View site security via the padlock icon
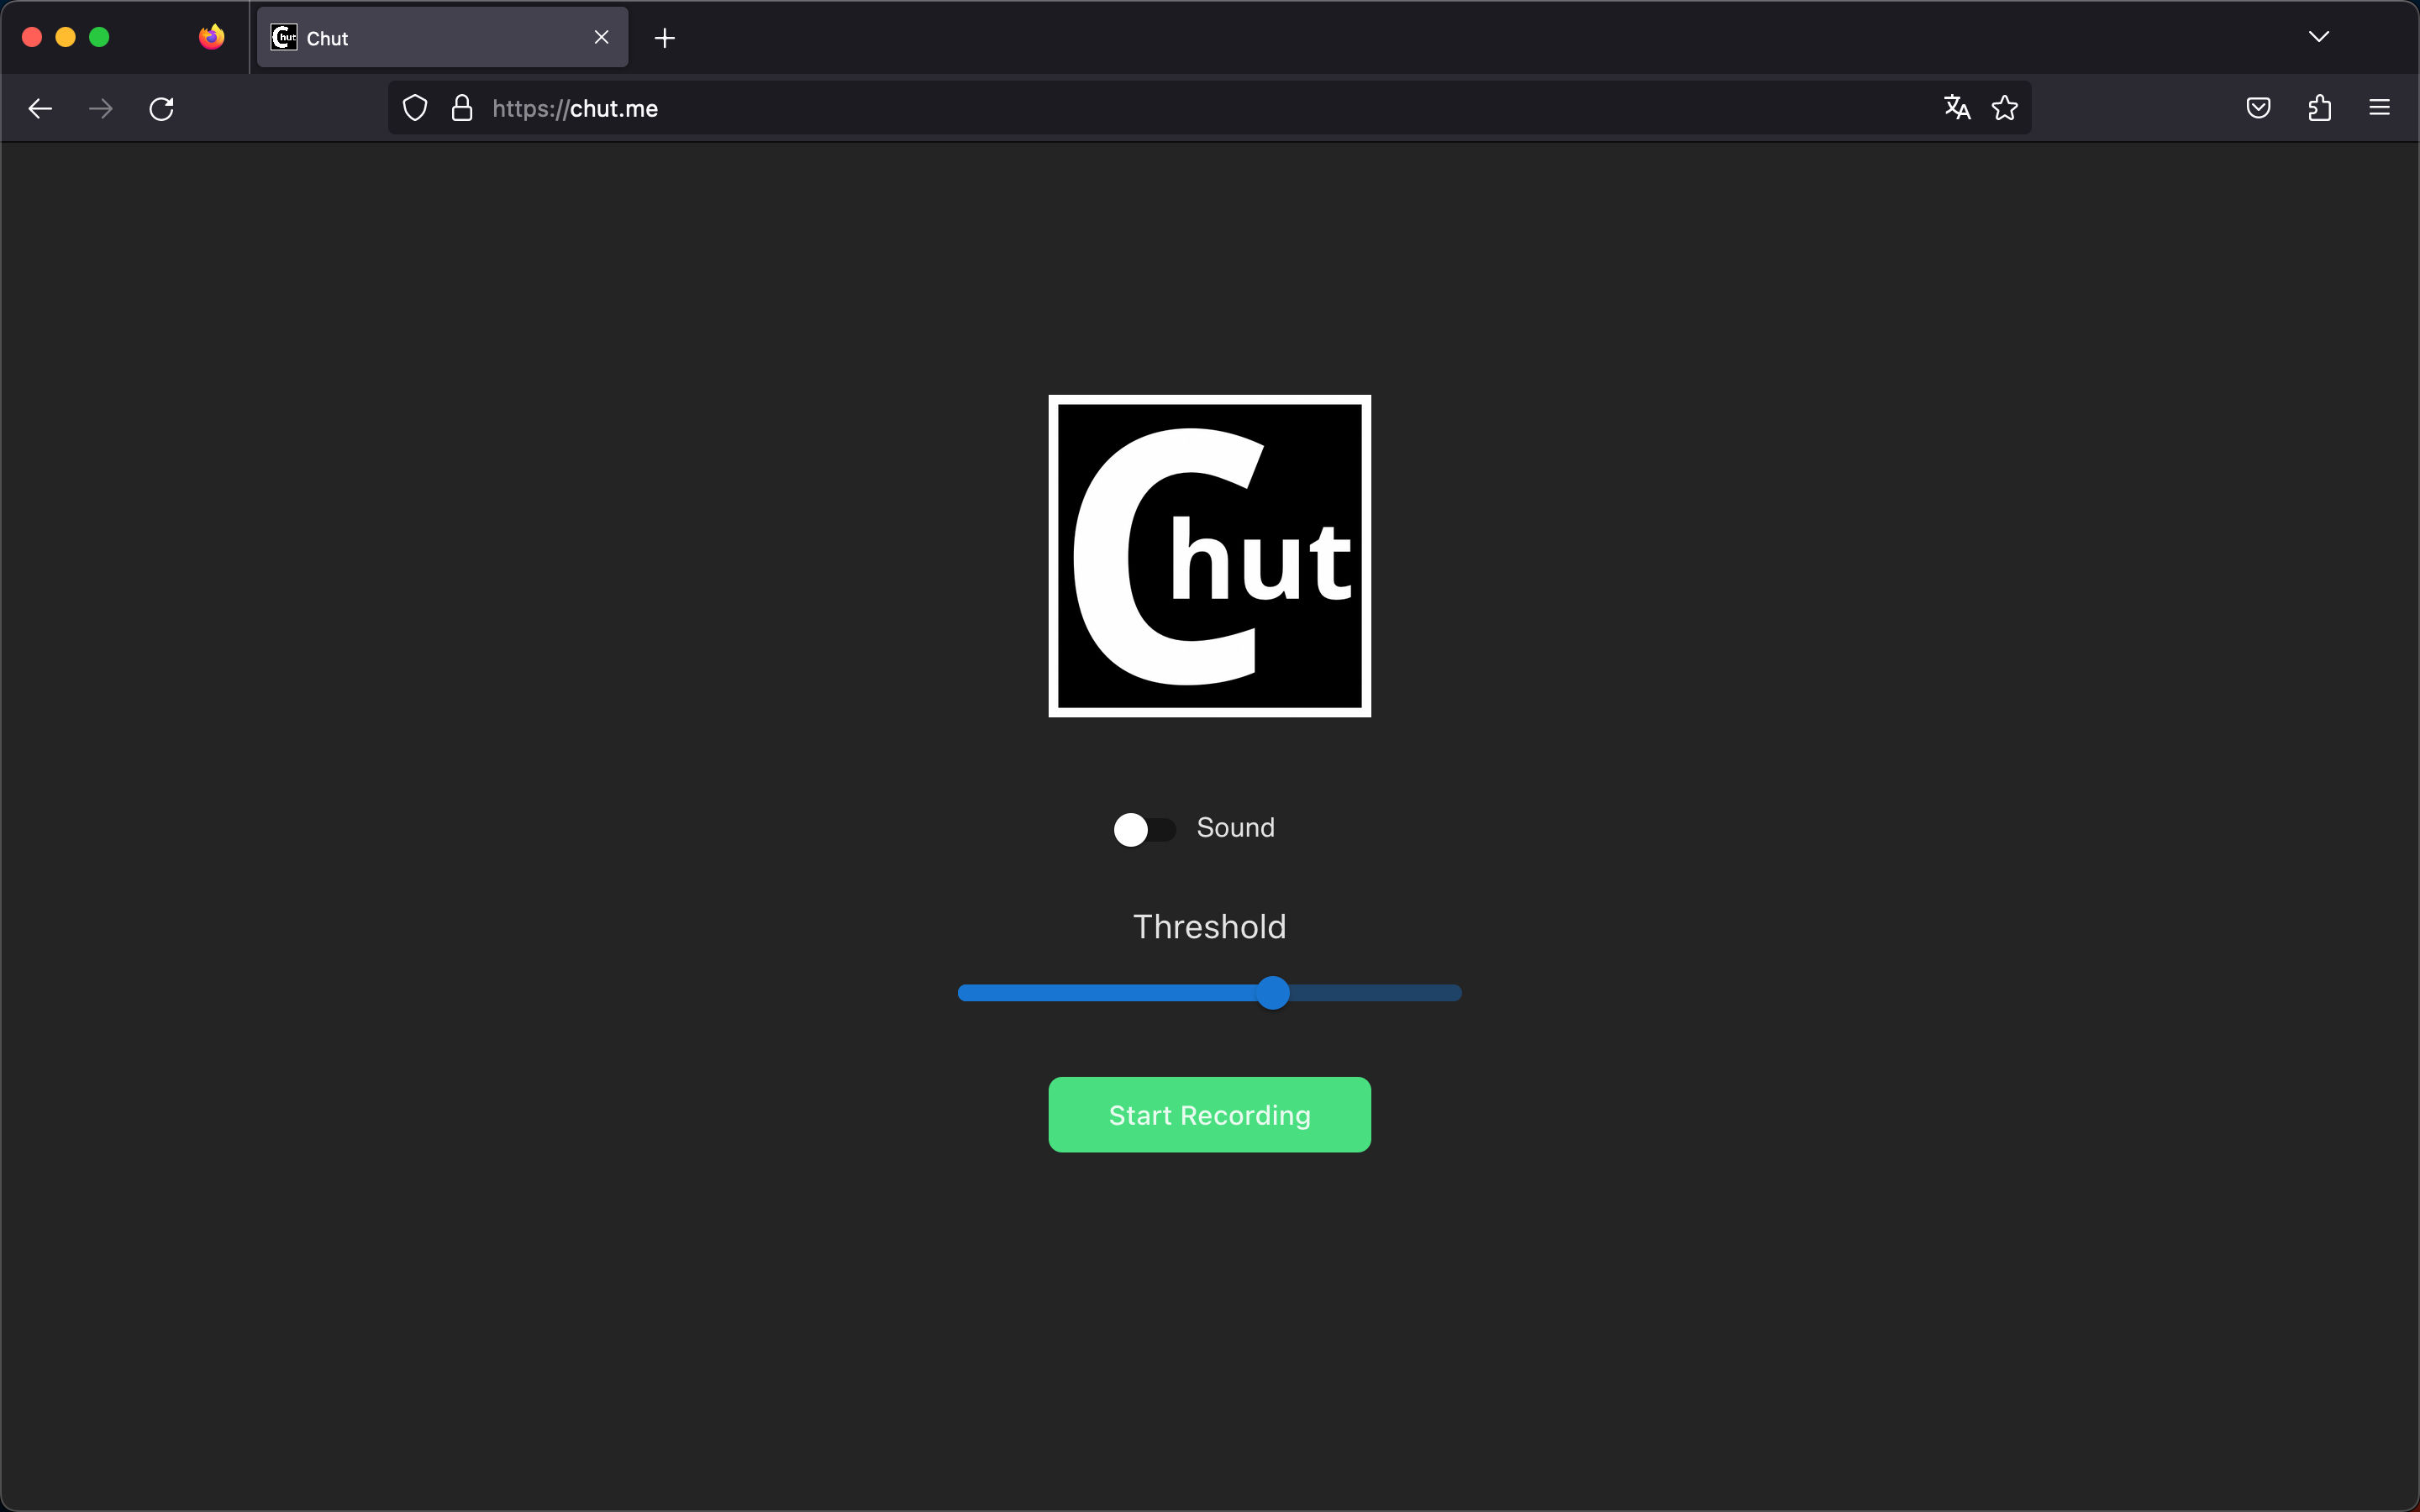Screen dimensions: 2420x1512 click(x=462, y=108)
